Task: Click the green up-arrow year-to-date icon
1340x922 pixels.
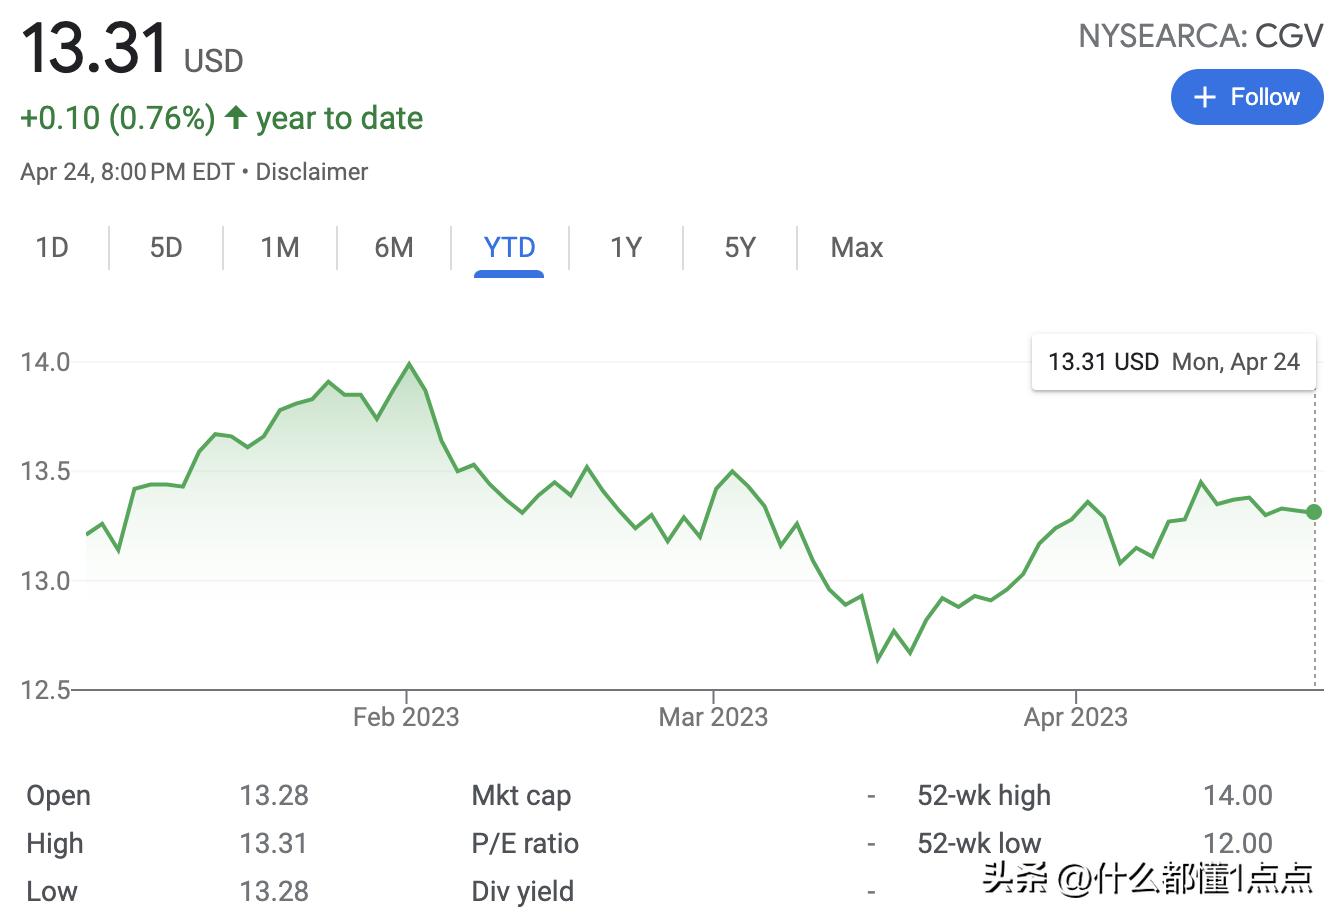Action: [x=236, y=118]
